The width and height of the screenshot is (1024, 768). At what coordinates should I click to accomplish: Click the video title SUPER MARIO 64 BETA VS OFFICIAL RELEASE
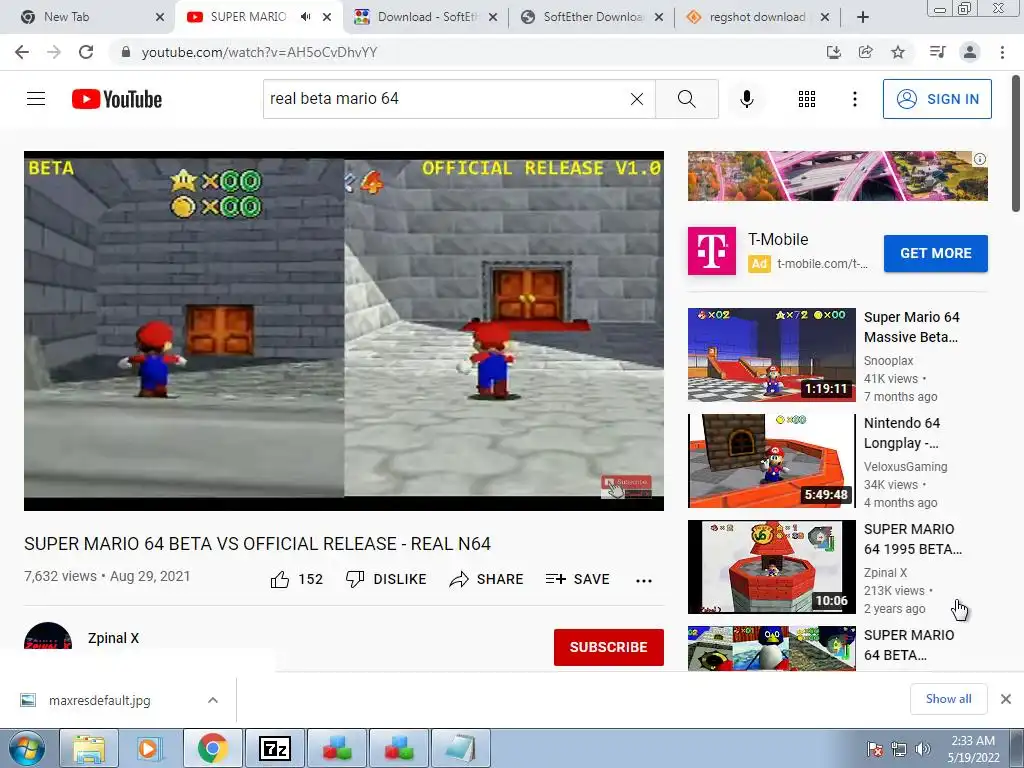257,544
